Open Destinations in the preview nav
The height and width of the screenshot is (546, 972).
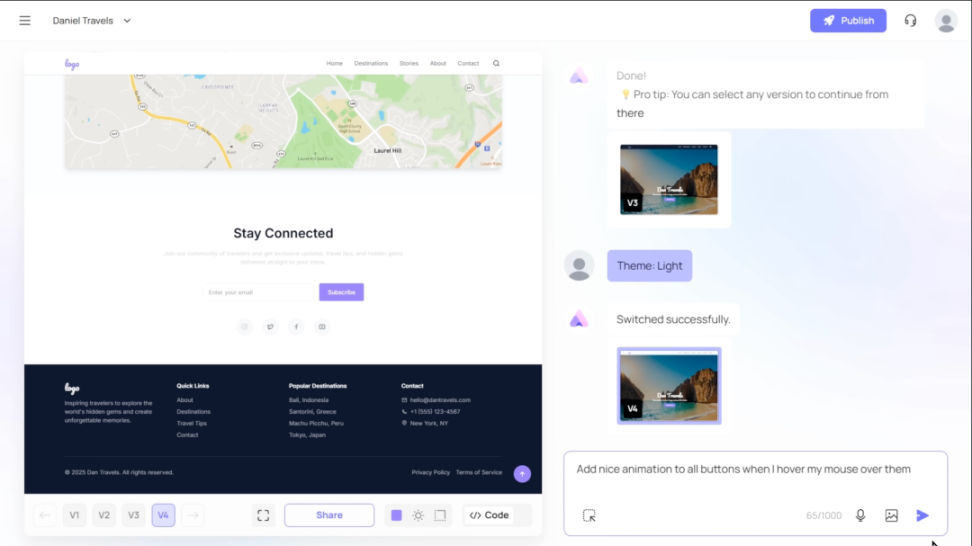point(371,63)
